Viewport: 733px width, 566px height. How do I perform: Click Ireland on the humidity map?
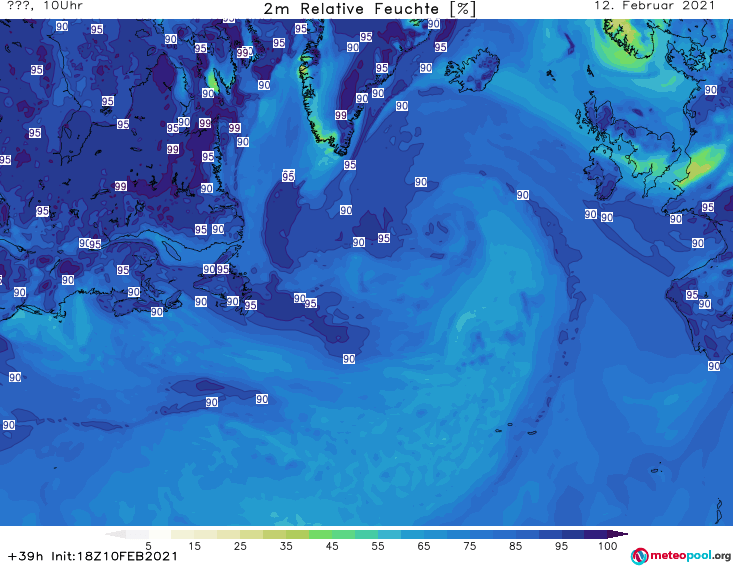point(603,171)
